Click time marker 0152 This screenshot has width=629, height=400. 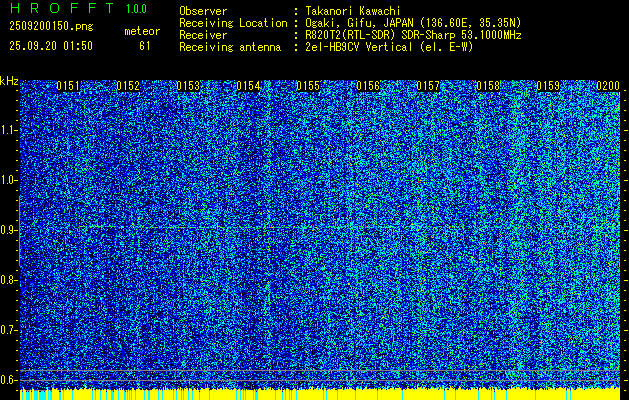pyautogui.click(x=128, y=86)
